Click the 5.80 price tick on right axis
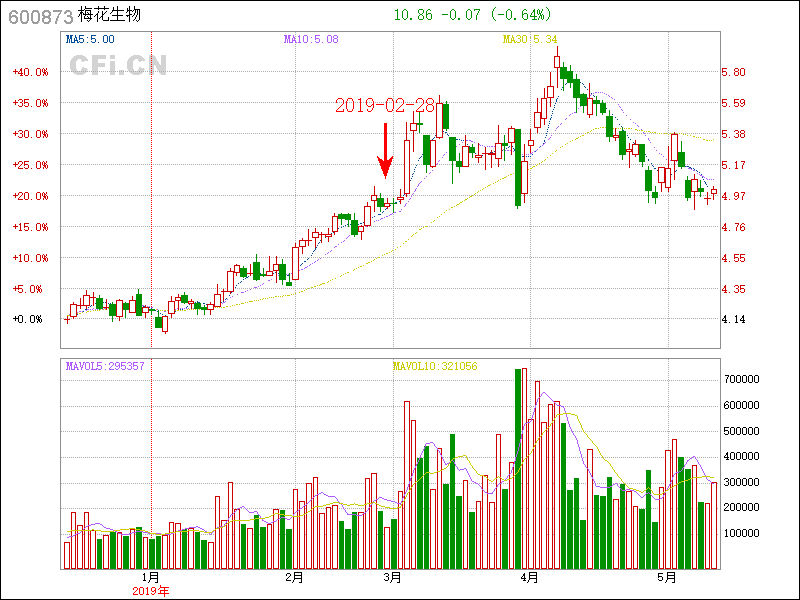 (733, 73)
